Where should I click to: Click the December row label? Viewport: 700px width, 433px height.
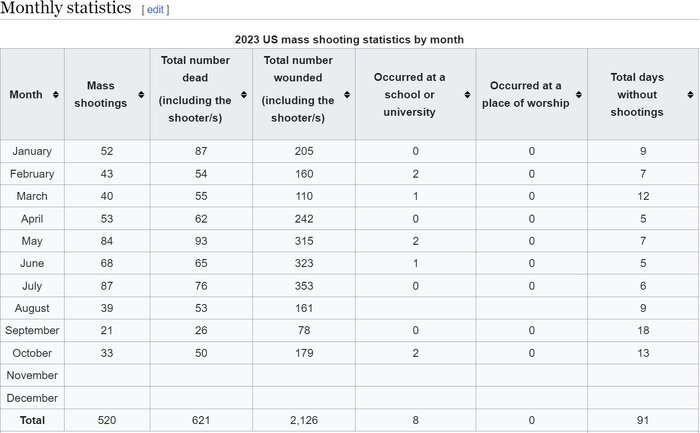(x=32, y=398)
